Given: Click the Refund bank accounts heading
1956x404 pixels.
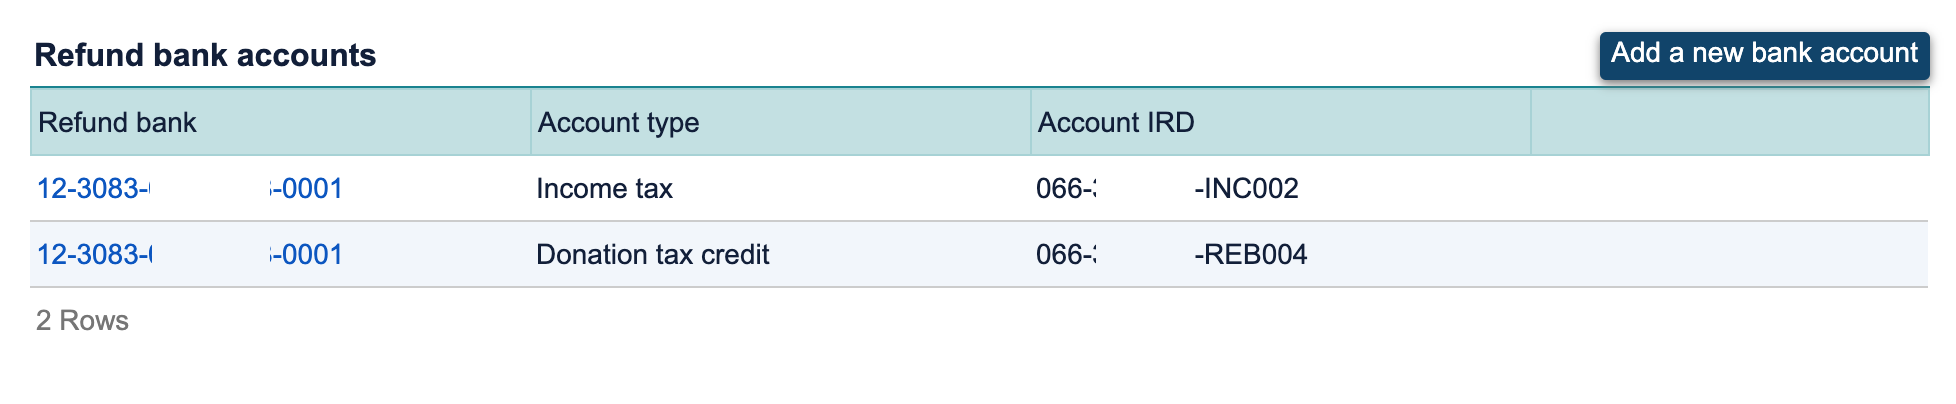Looking at the screenshot, I should [205, 55].
